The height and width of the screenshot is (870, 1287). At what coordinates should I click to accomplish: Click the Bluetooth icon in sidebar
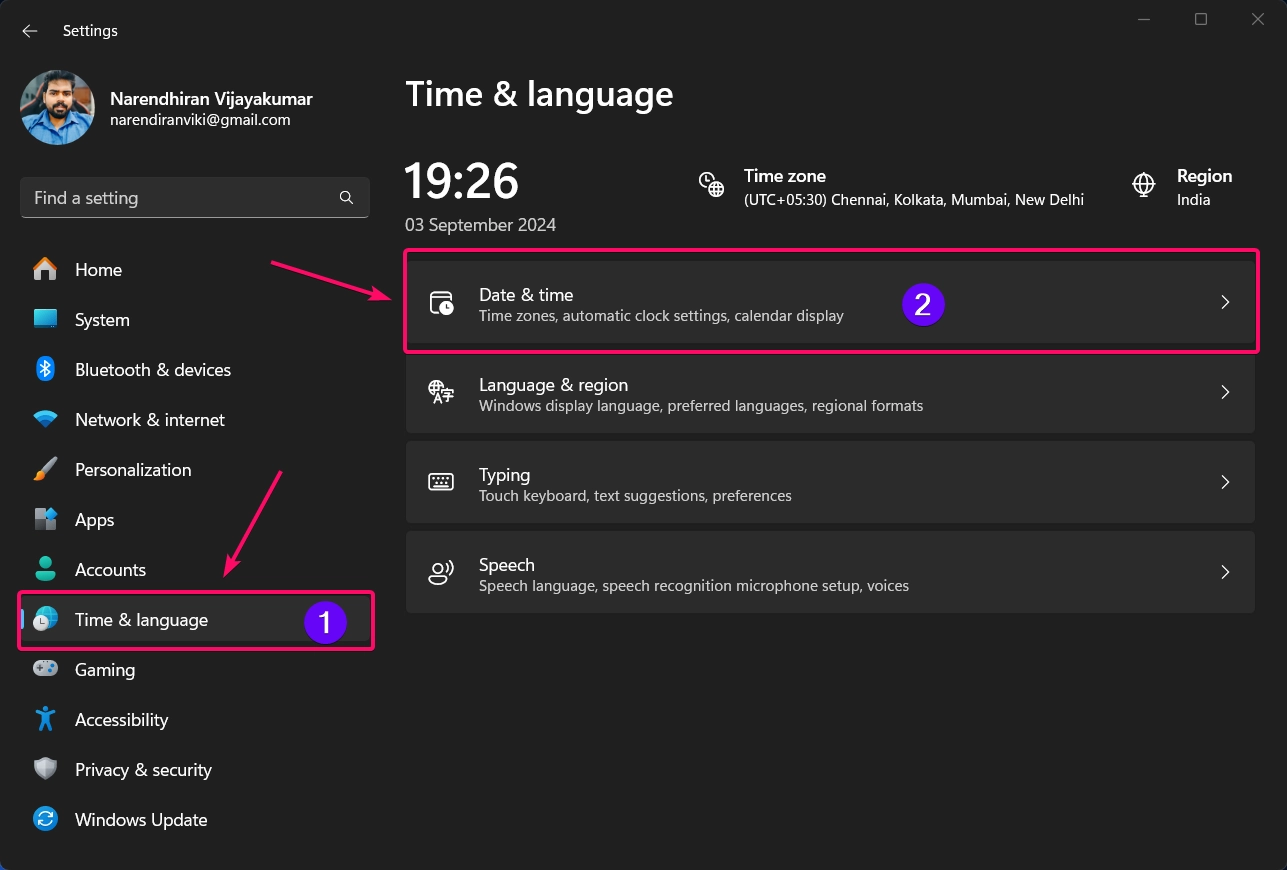(45, 369)
